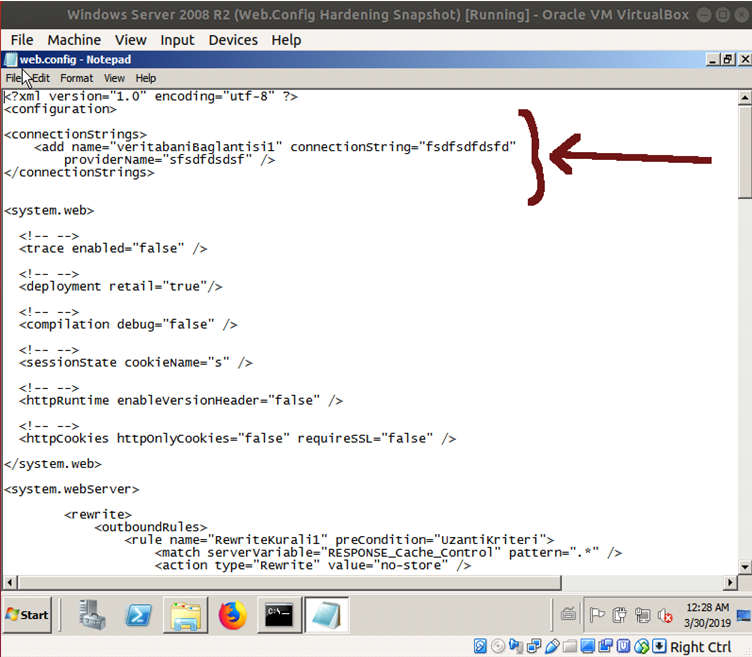Open the VirtualBox Machine menu
Screen dimensions: 752x657
[74, 40]
